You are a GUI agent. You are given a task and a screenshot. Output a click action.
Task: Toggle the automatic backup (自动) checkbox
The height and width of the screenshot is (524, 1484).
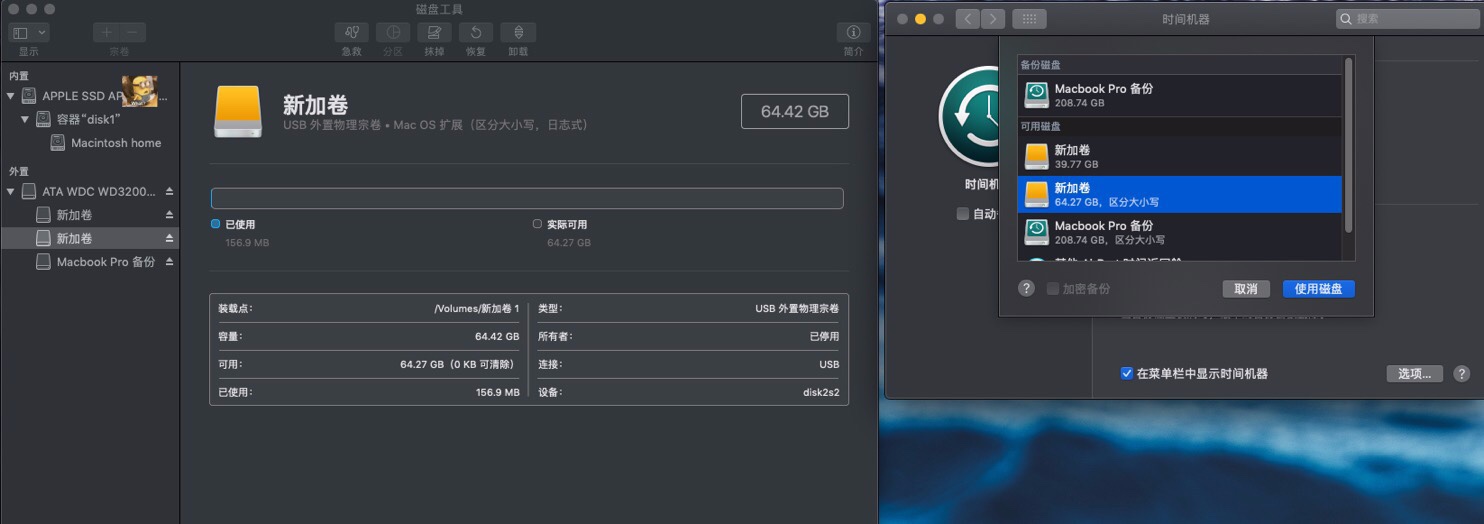click(963, 214)
